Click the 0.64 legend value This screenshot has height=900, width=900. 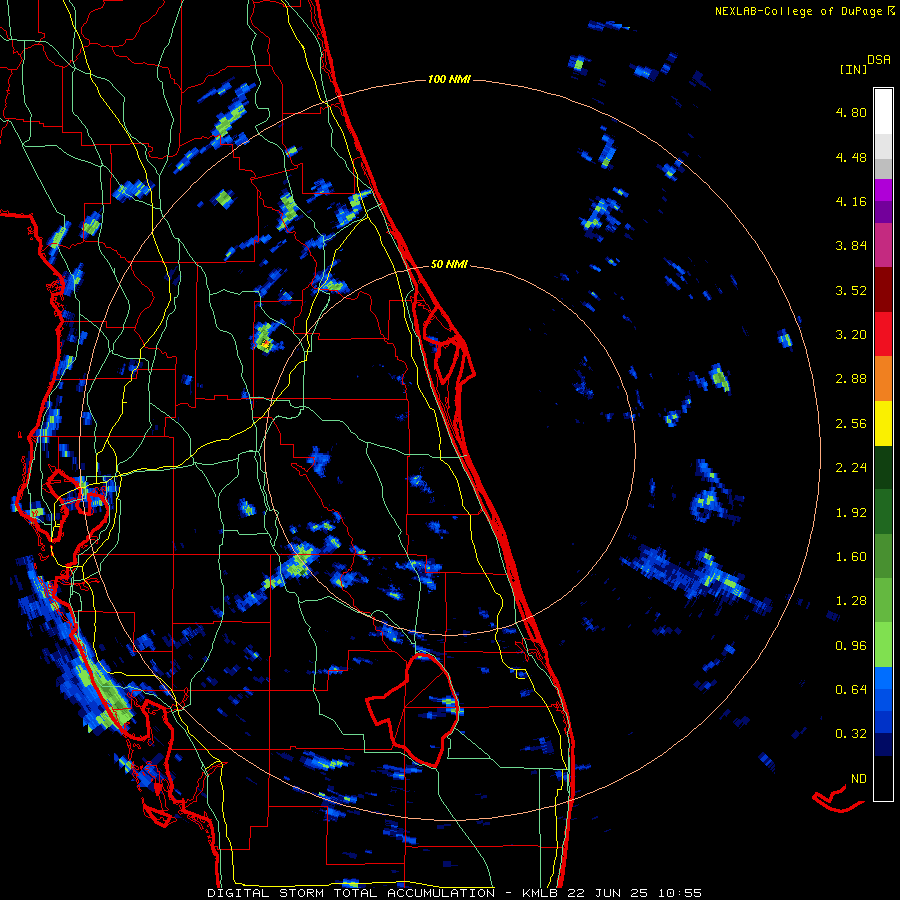(x=851, y=690)
